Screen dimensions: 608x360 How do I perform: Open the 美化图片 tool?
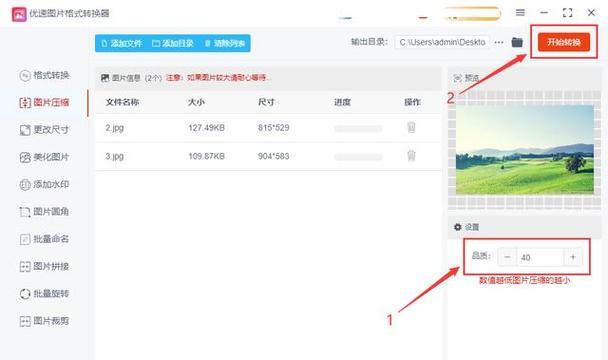[x=44, y=157]
